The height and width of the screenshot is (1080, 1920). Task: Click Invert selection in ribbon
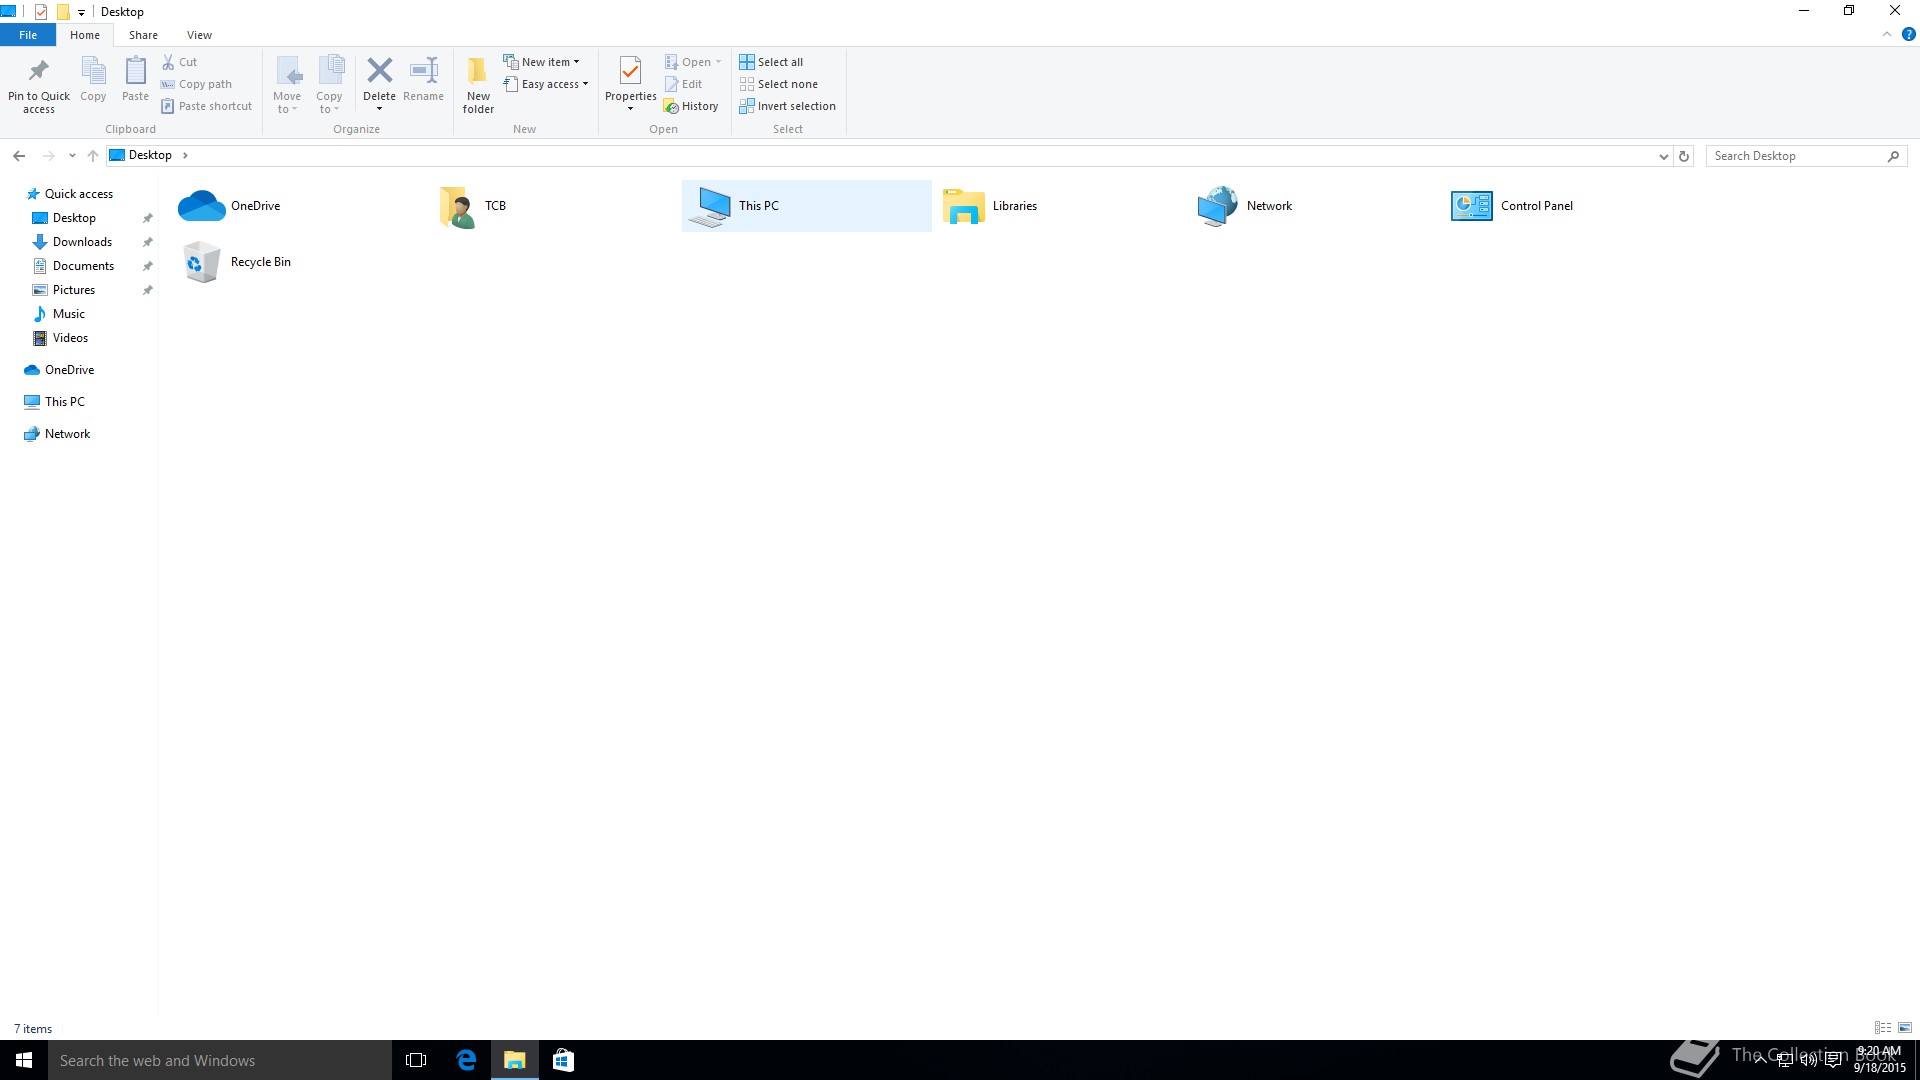[788, 106]
